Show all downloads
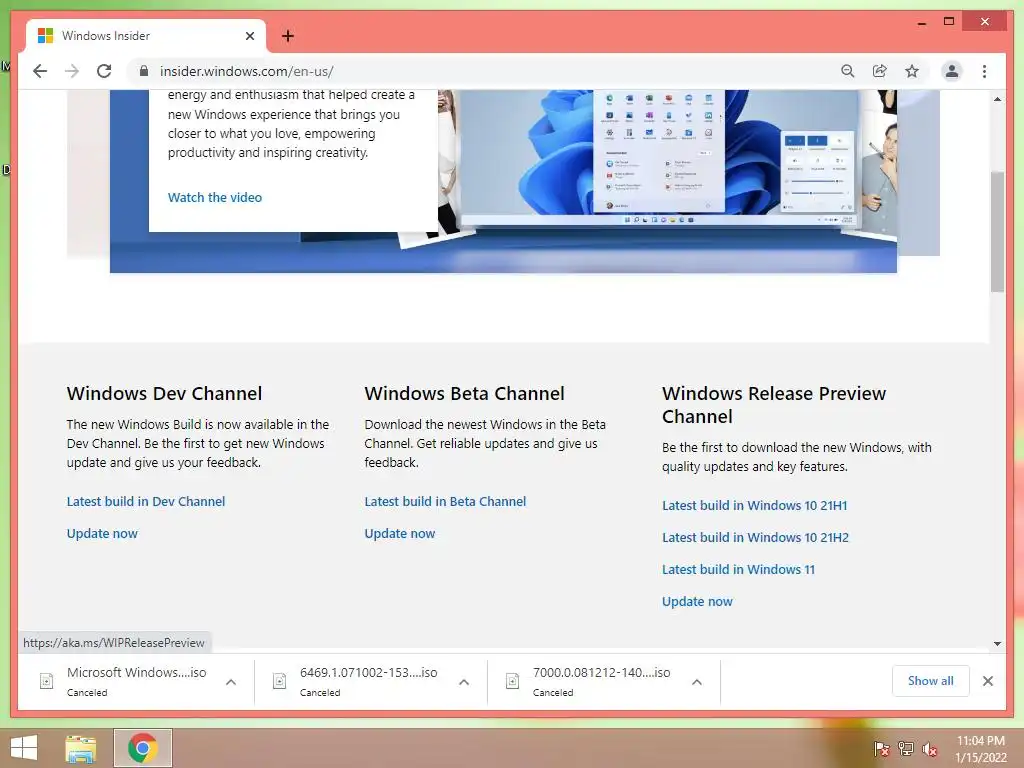1024x768 pixels. pyautogui.click(x=930, y=681)
